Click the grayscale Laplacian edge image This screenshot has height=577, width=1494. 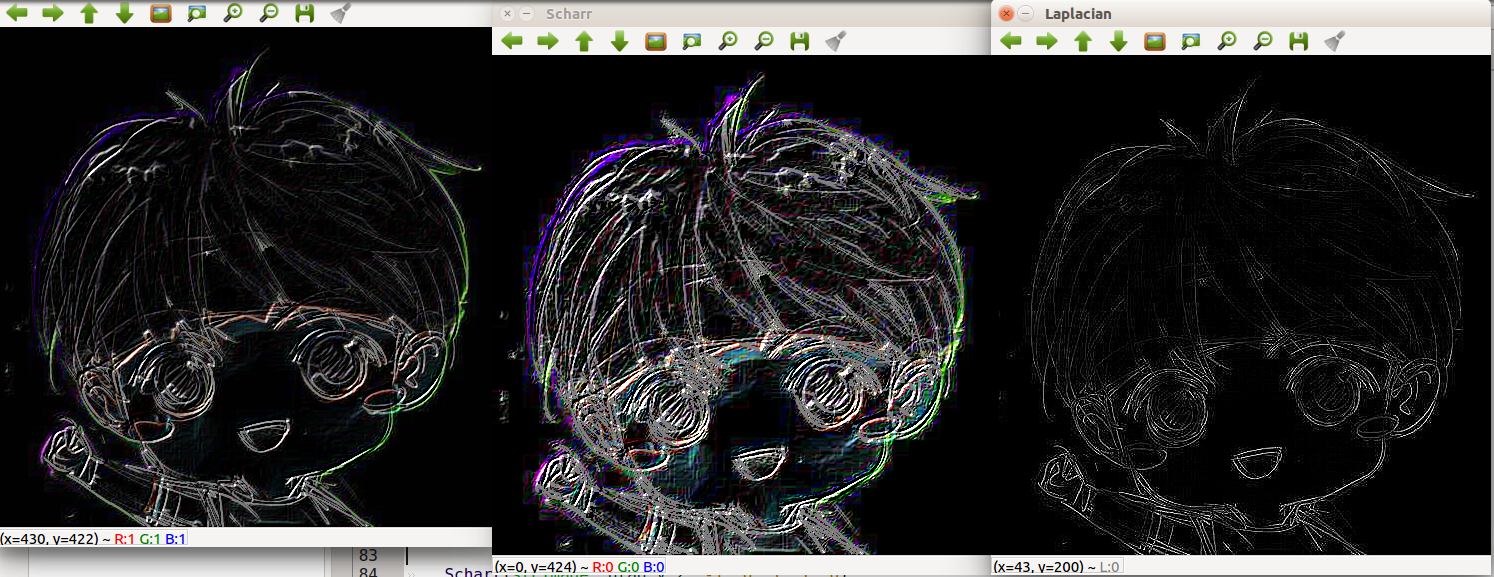(x=1242, y=305)
